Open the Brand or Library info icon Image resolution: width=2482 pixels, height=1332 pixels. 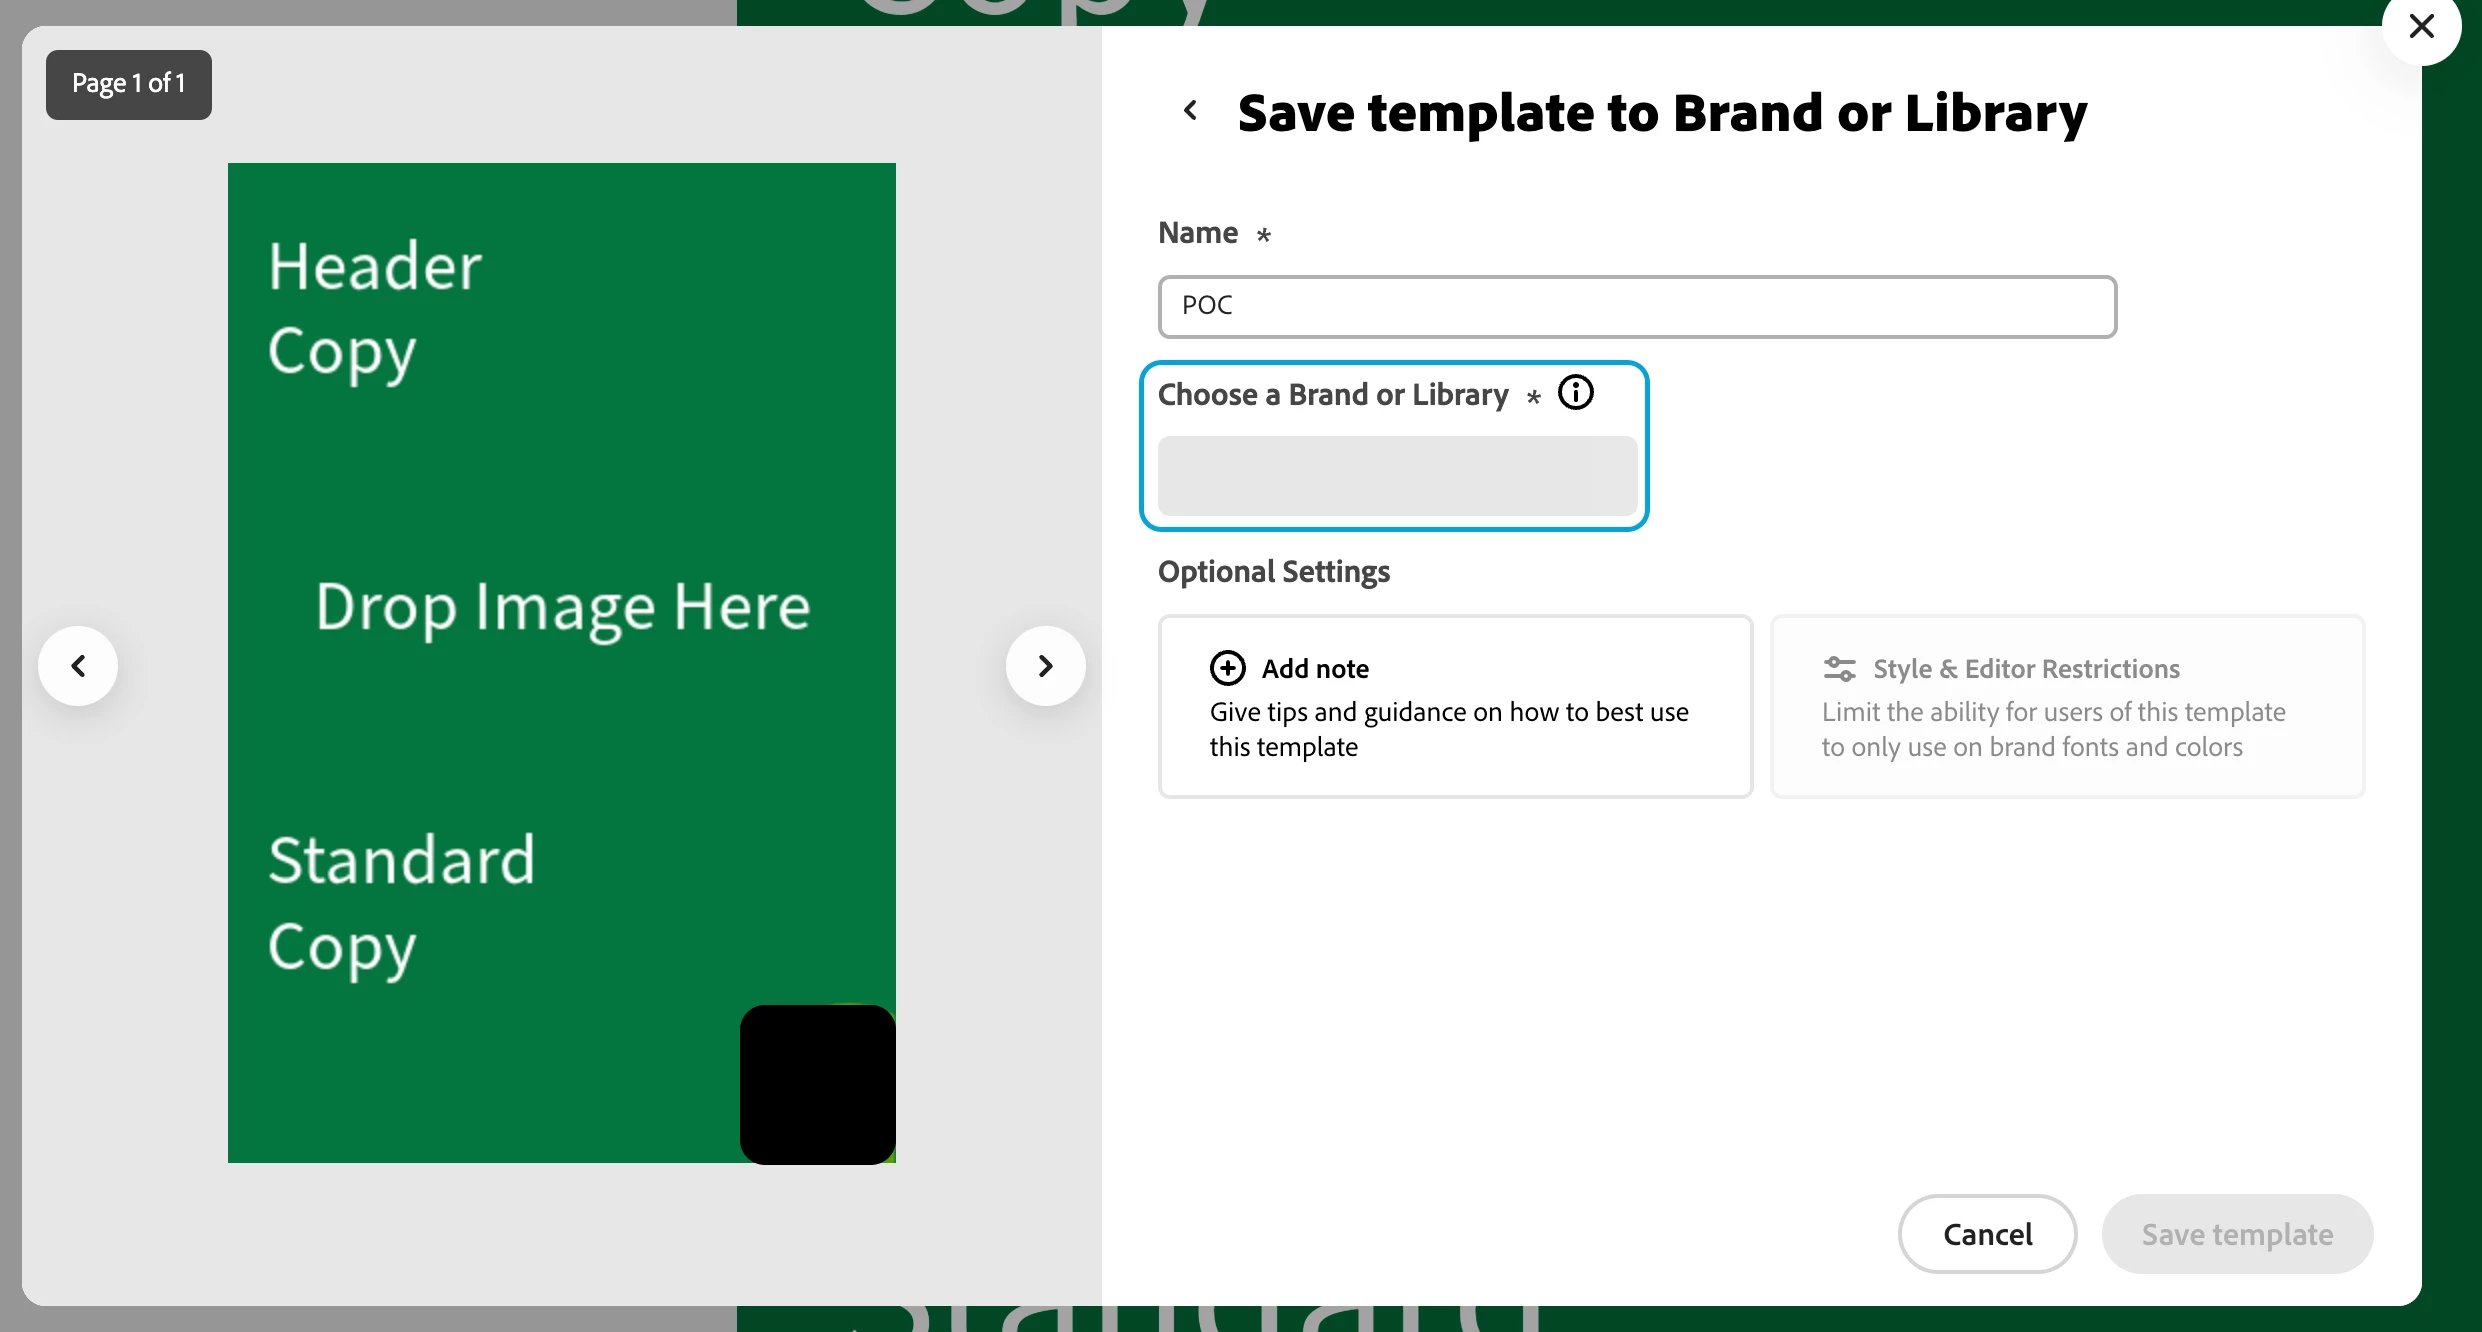tap(1576, 393)
